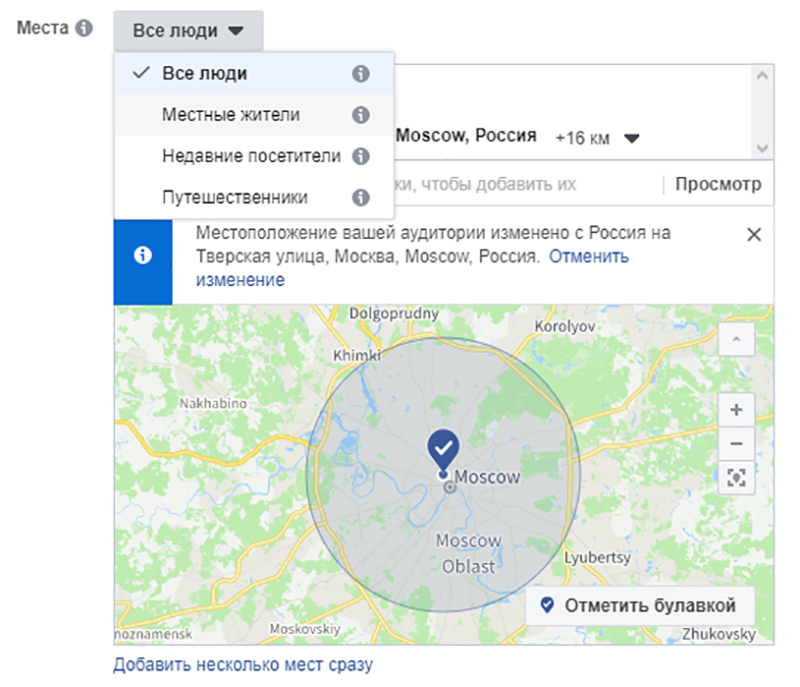Click info icon beside Недавние посетители option
The height and width of the screenshot is (687, 800).
point(361,156)
